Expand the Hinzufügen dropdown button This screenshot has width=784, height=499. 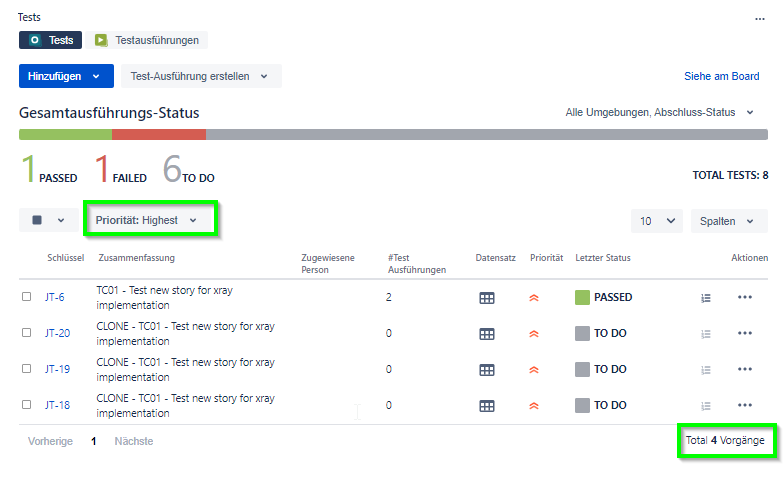tap(66, 76)
